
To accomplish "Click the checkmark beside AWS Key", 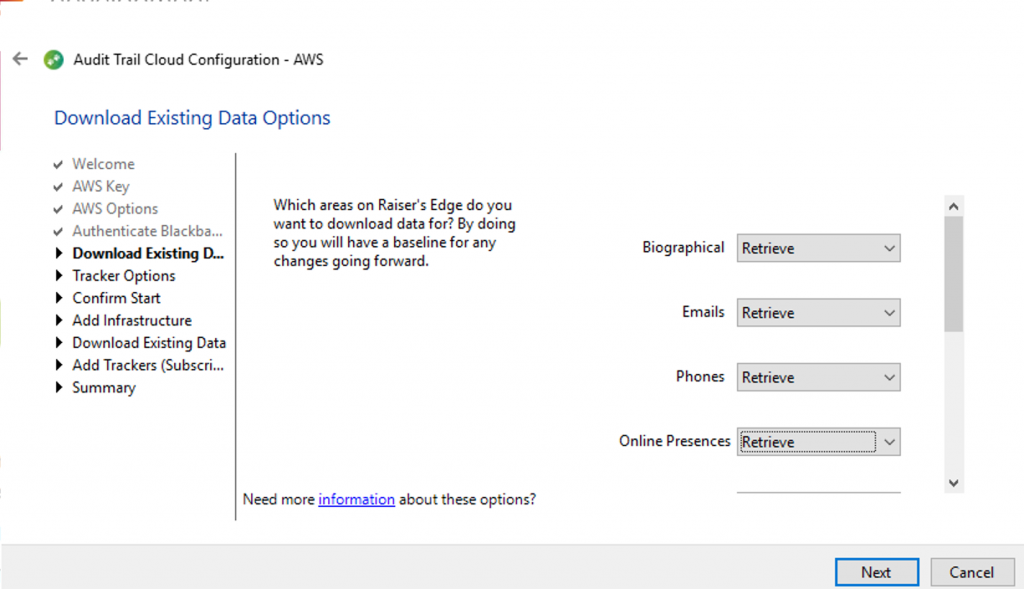I will tap(60, 186).
